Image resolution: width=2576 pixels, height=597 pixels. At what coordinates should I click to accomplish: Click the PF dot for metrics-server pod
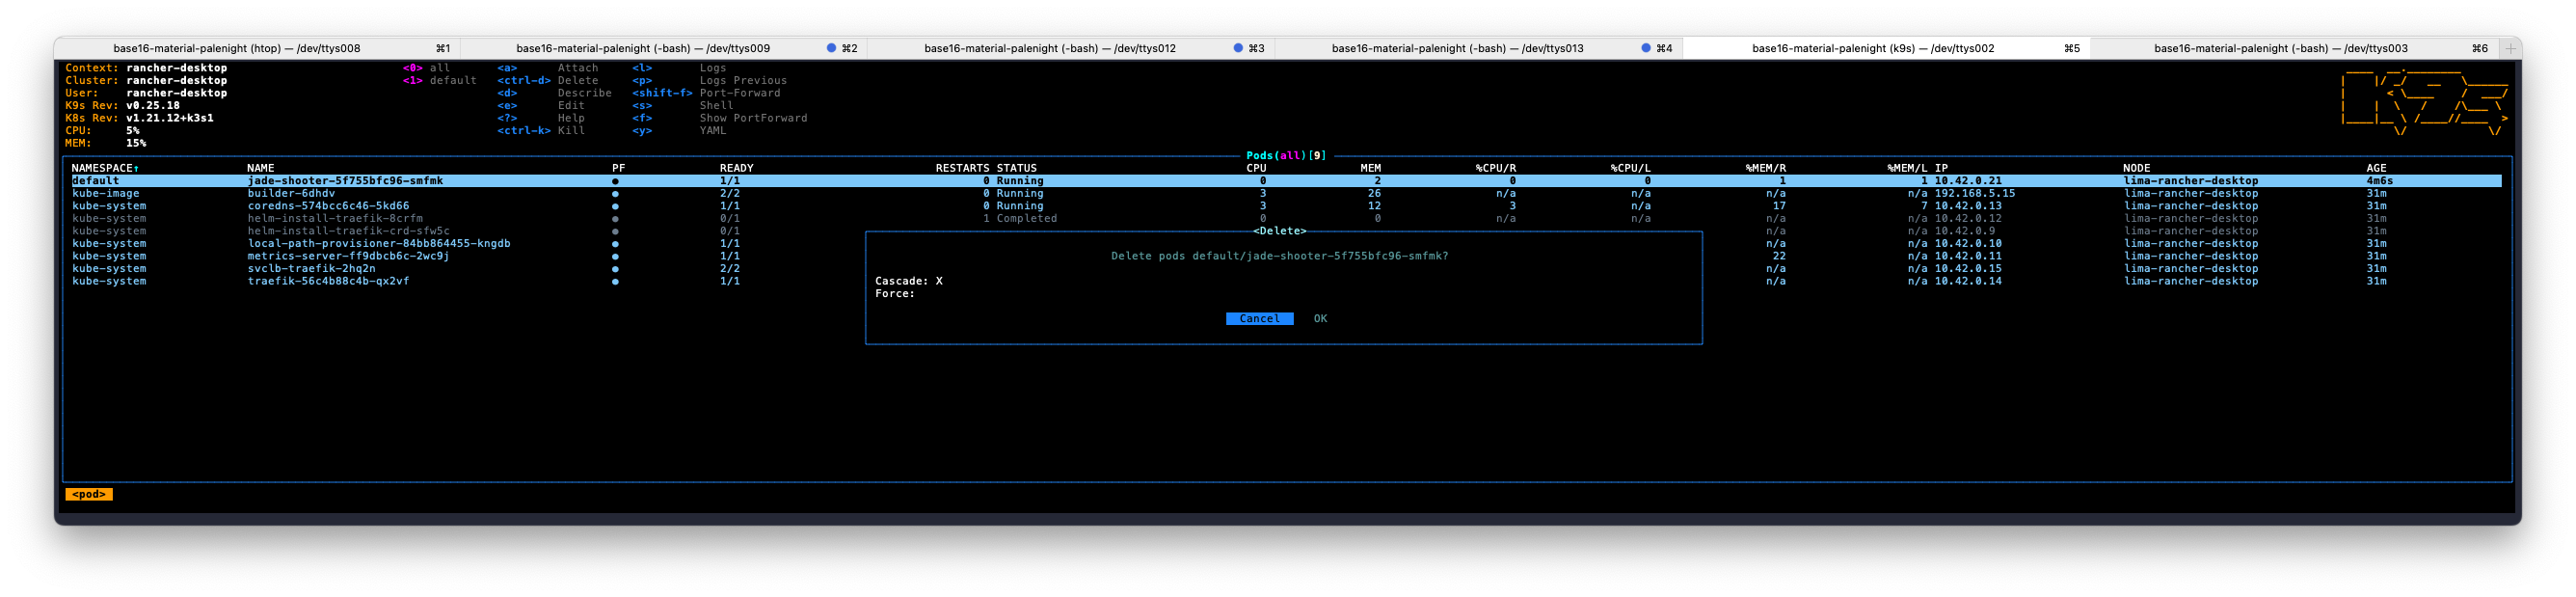pos(615,257)
